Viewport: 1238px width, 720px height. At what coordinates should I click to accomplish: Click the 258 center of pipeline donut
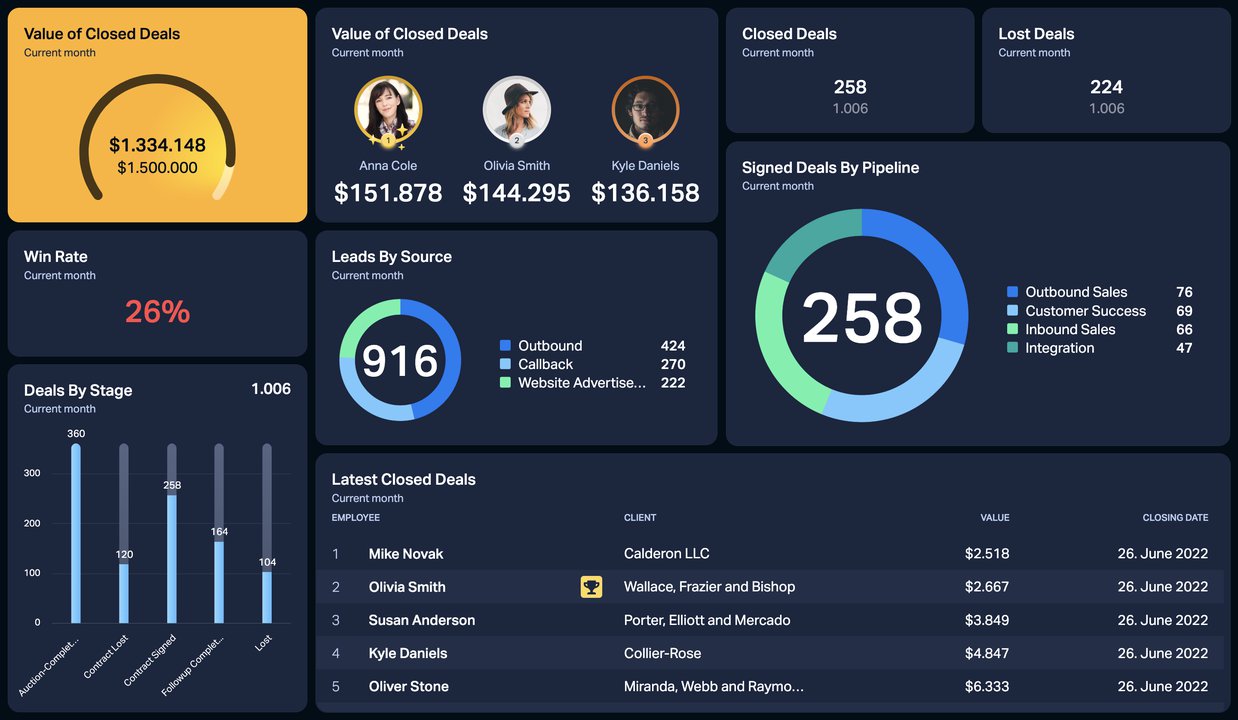[x=862, y=318]
